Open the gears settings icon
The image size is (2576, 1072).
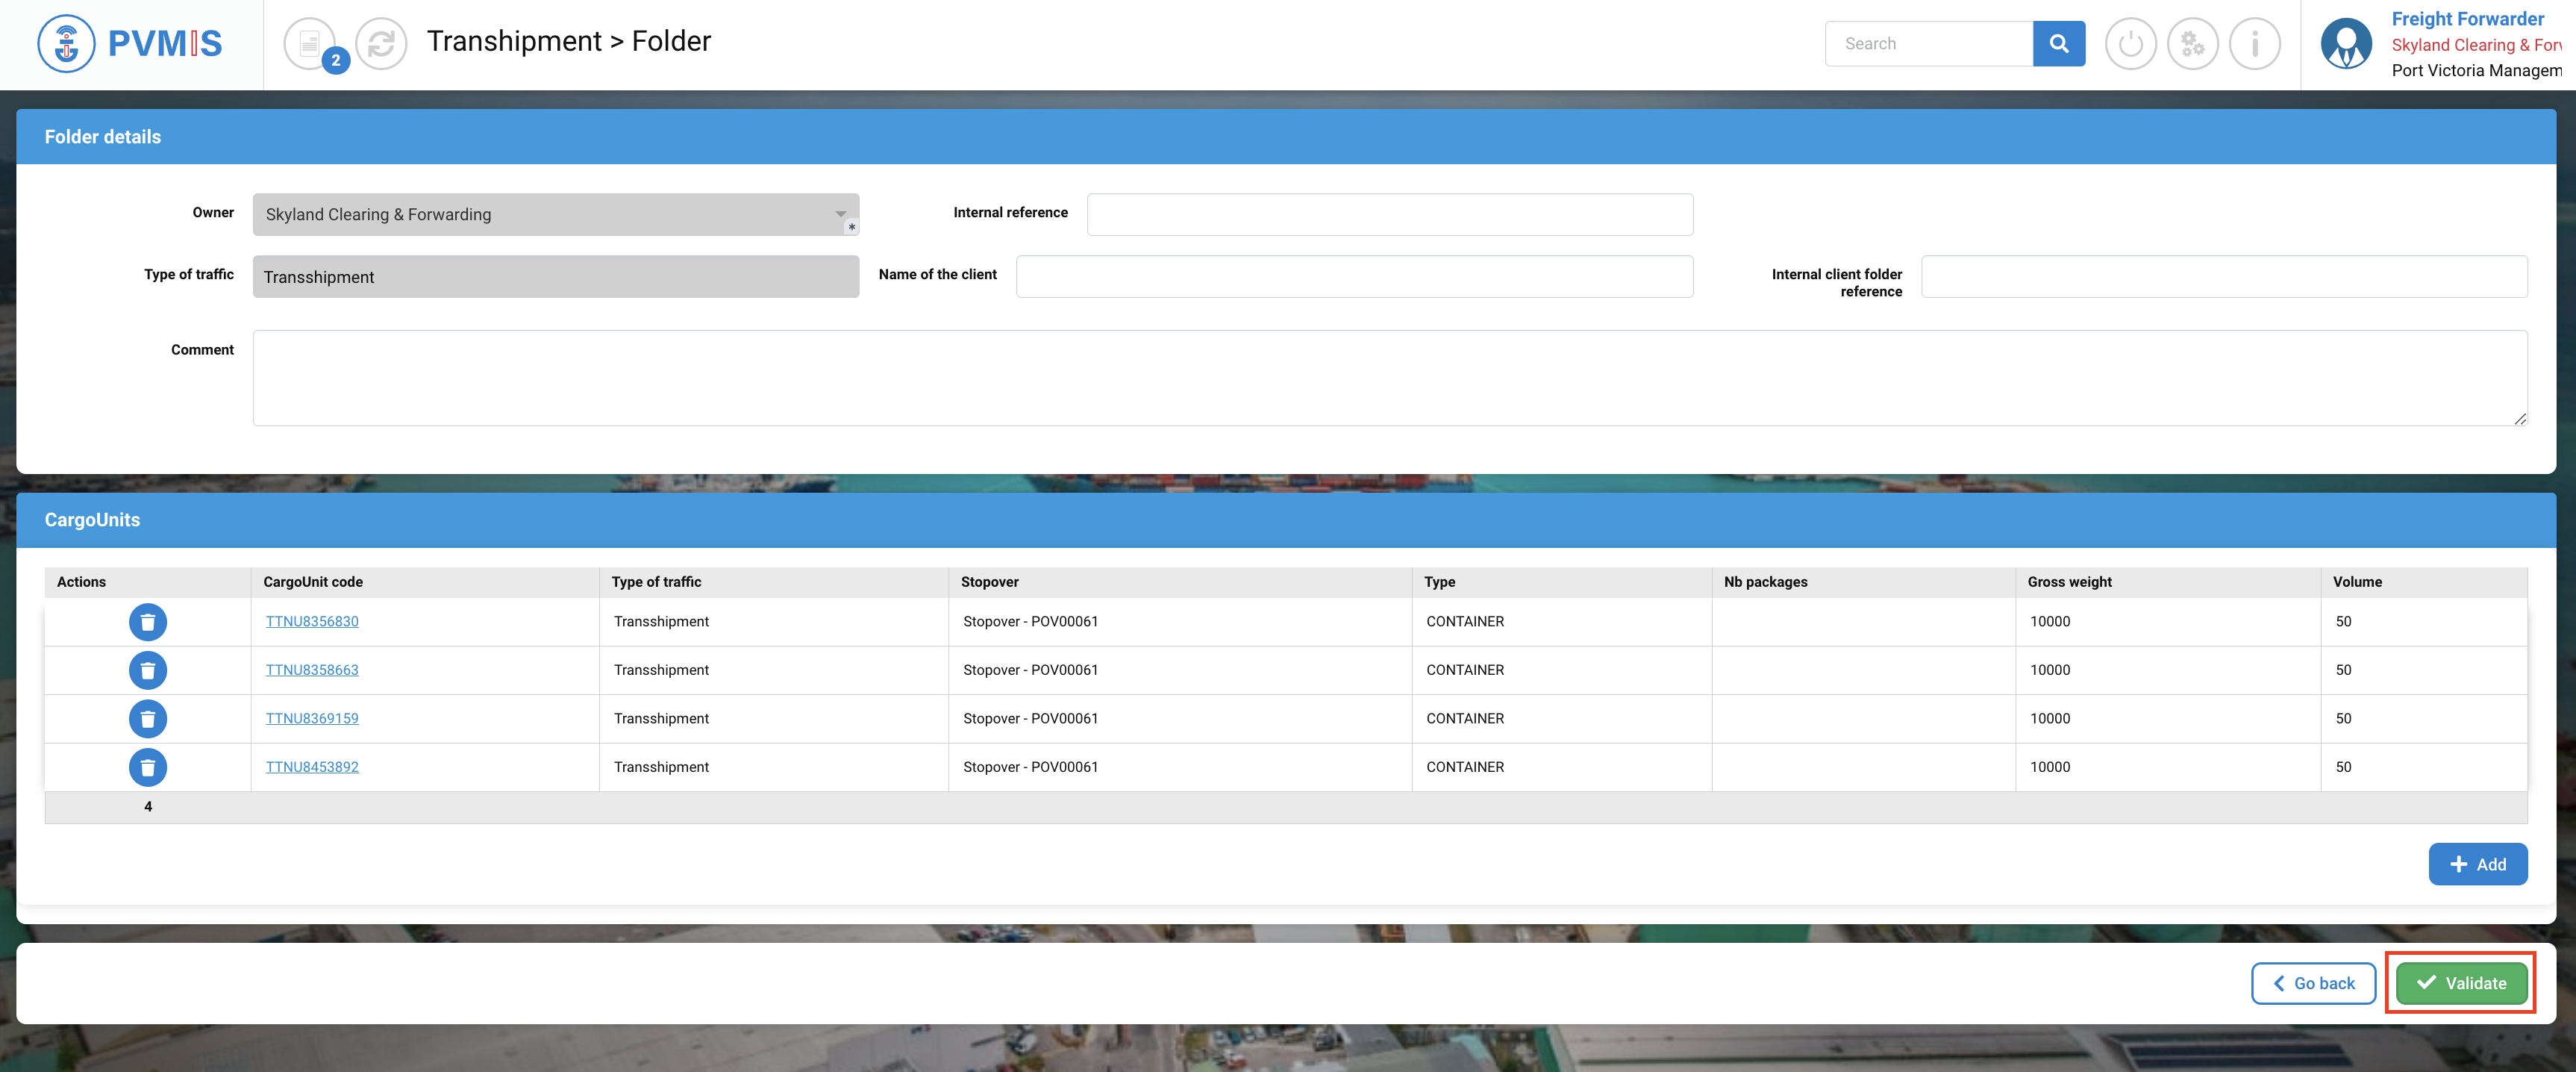2192,43
